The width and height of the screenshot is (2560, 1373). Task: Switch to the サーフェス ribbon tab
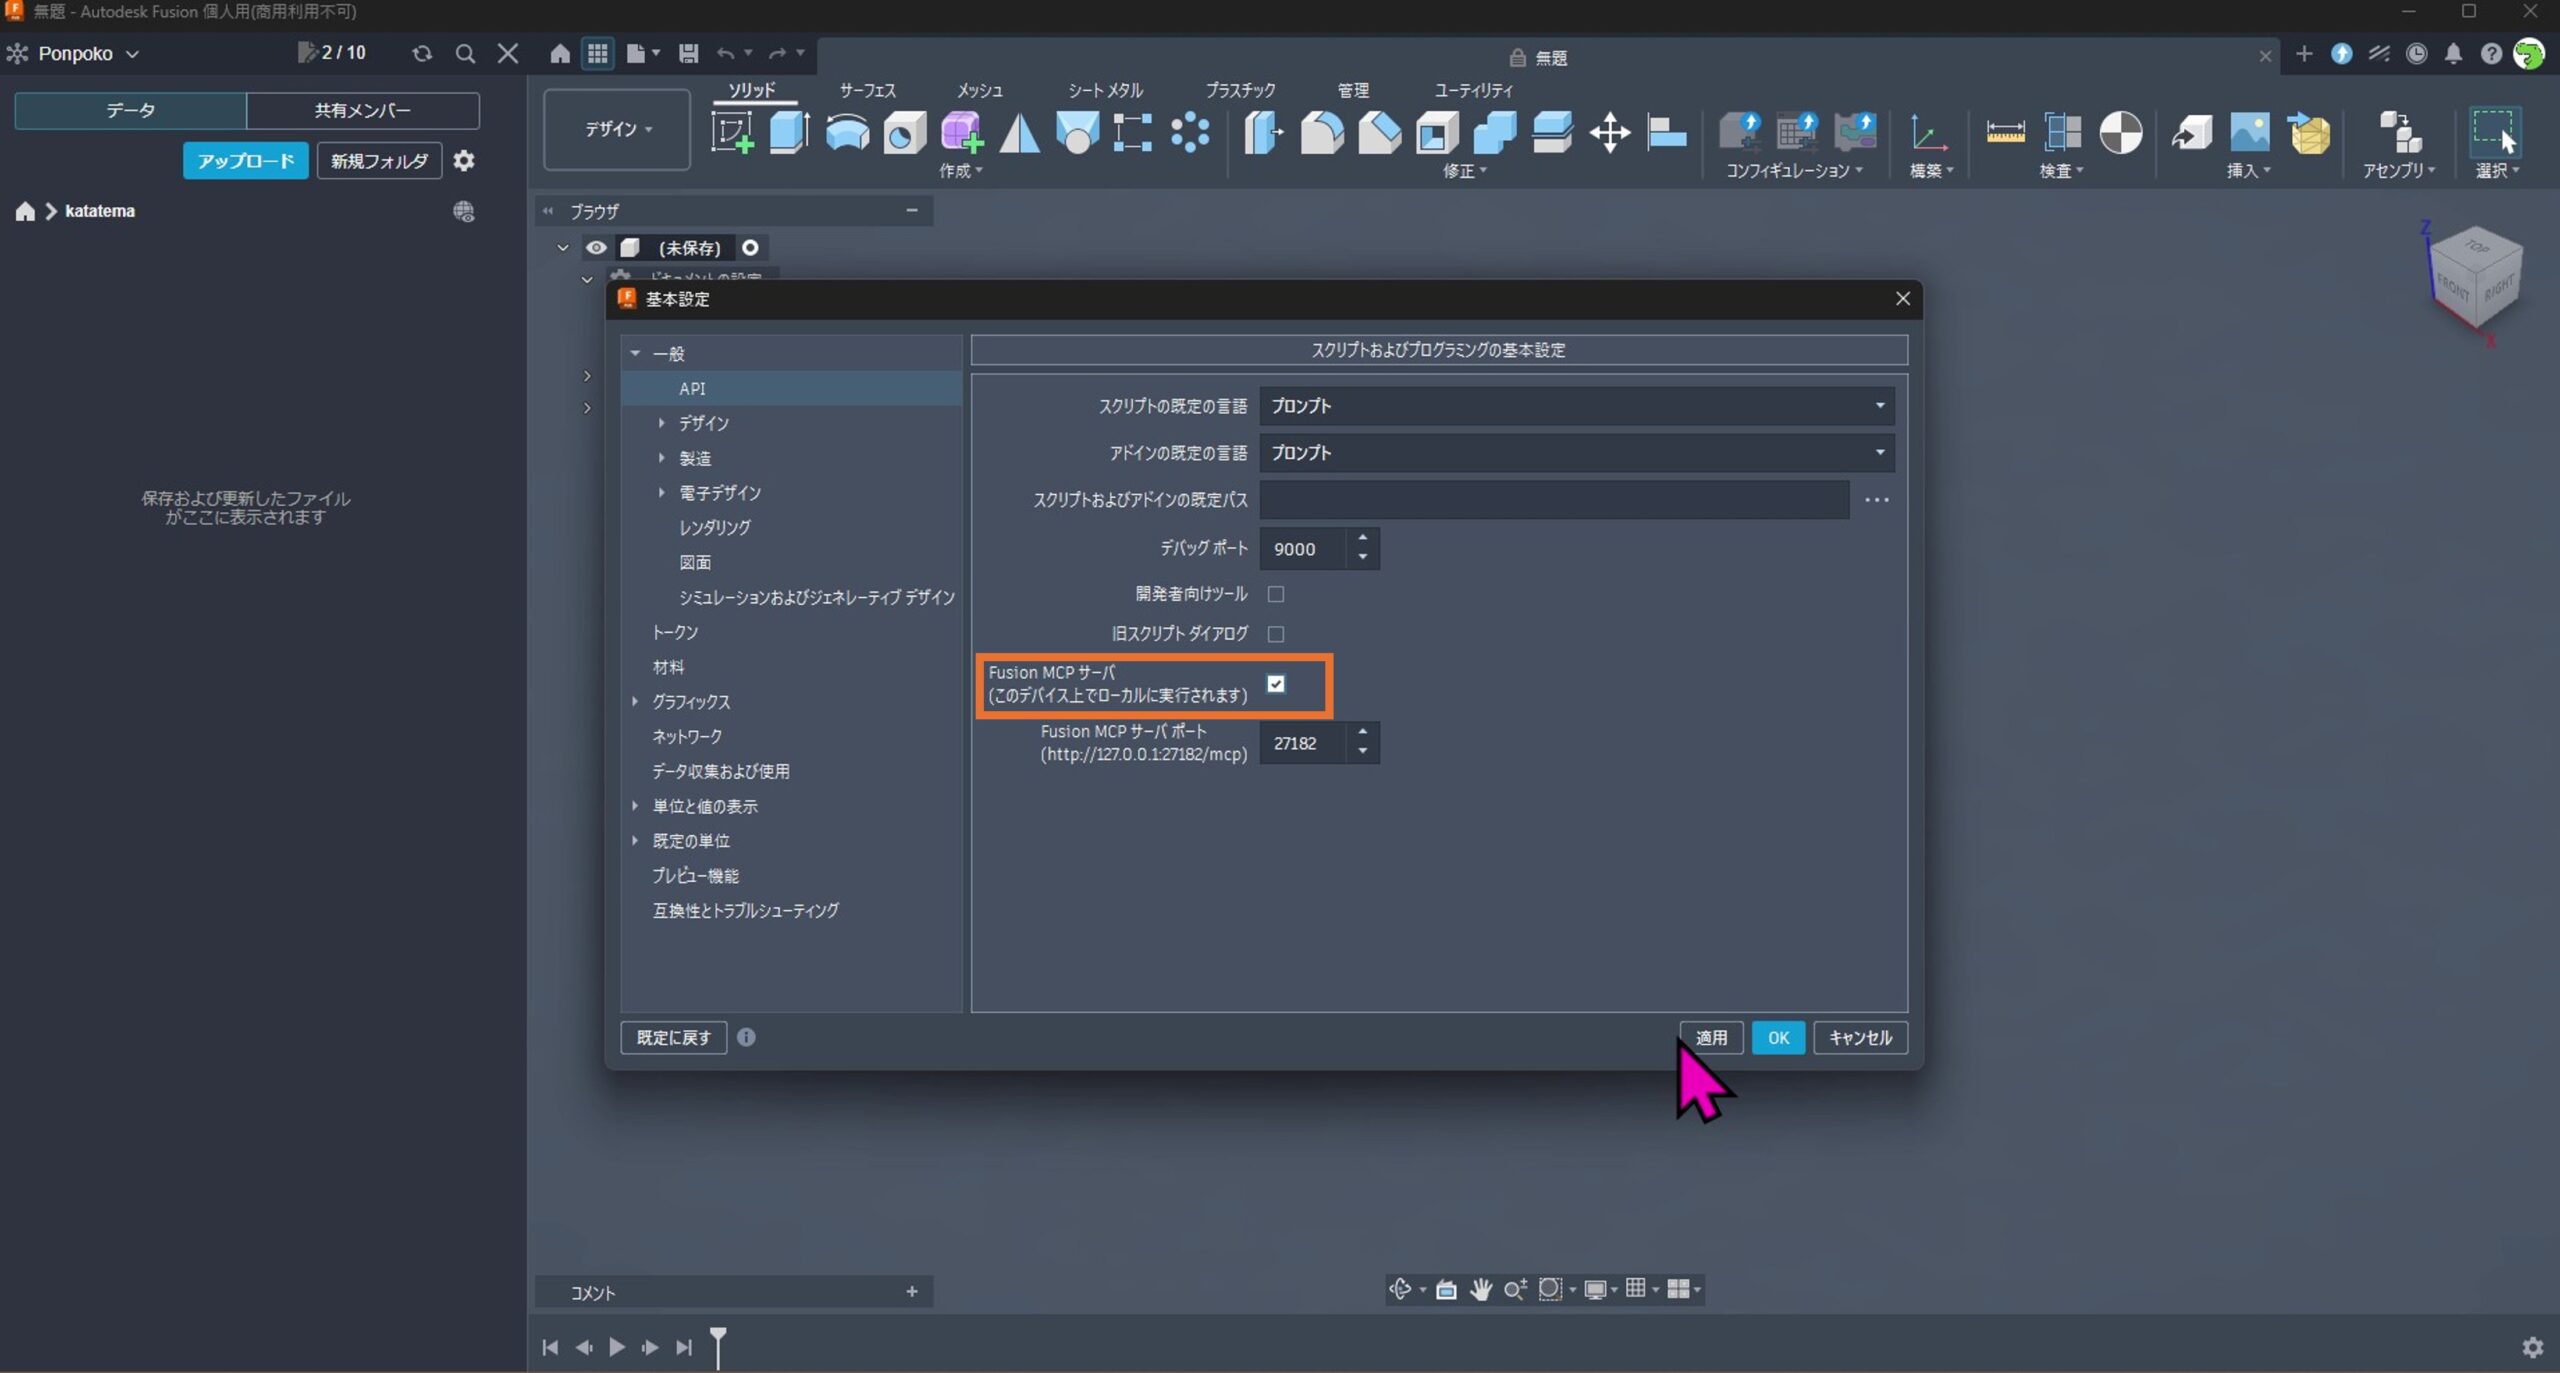[x=867, y=90]
